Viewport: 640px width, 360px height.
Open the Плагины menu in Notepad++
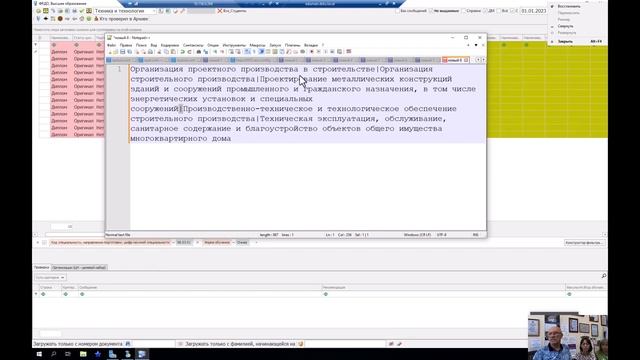point(293,45)
